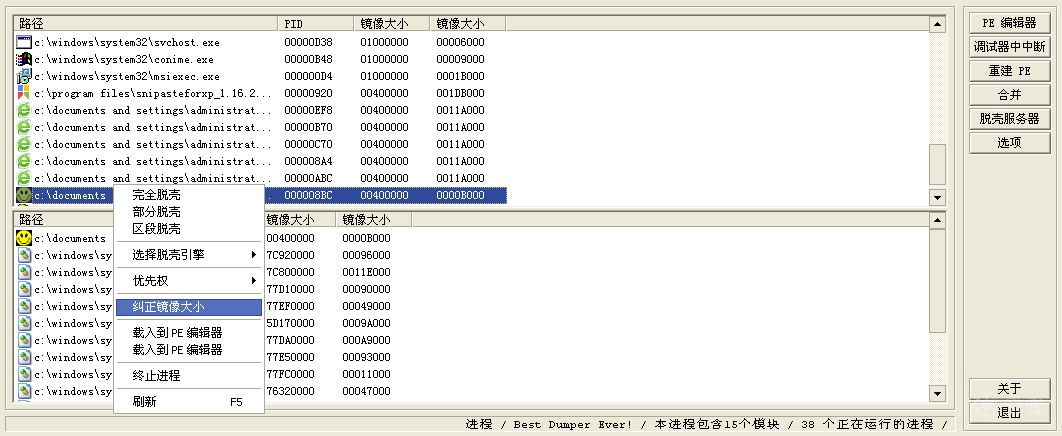Image resolution: width=1062 pixels, height=436 pixels.
Task: Click PID value 00000D38
Action: pyautogui.click(x=309, y=42)
